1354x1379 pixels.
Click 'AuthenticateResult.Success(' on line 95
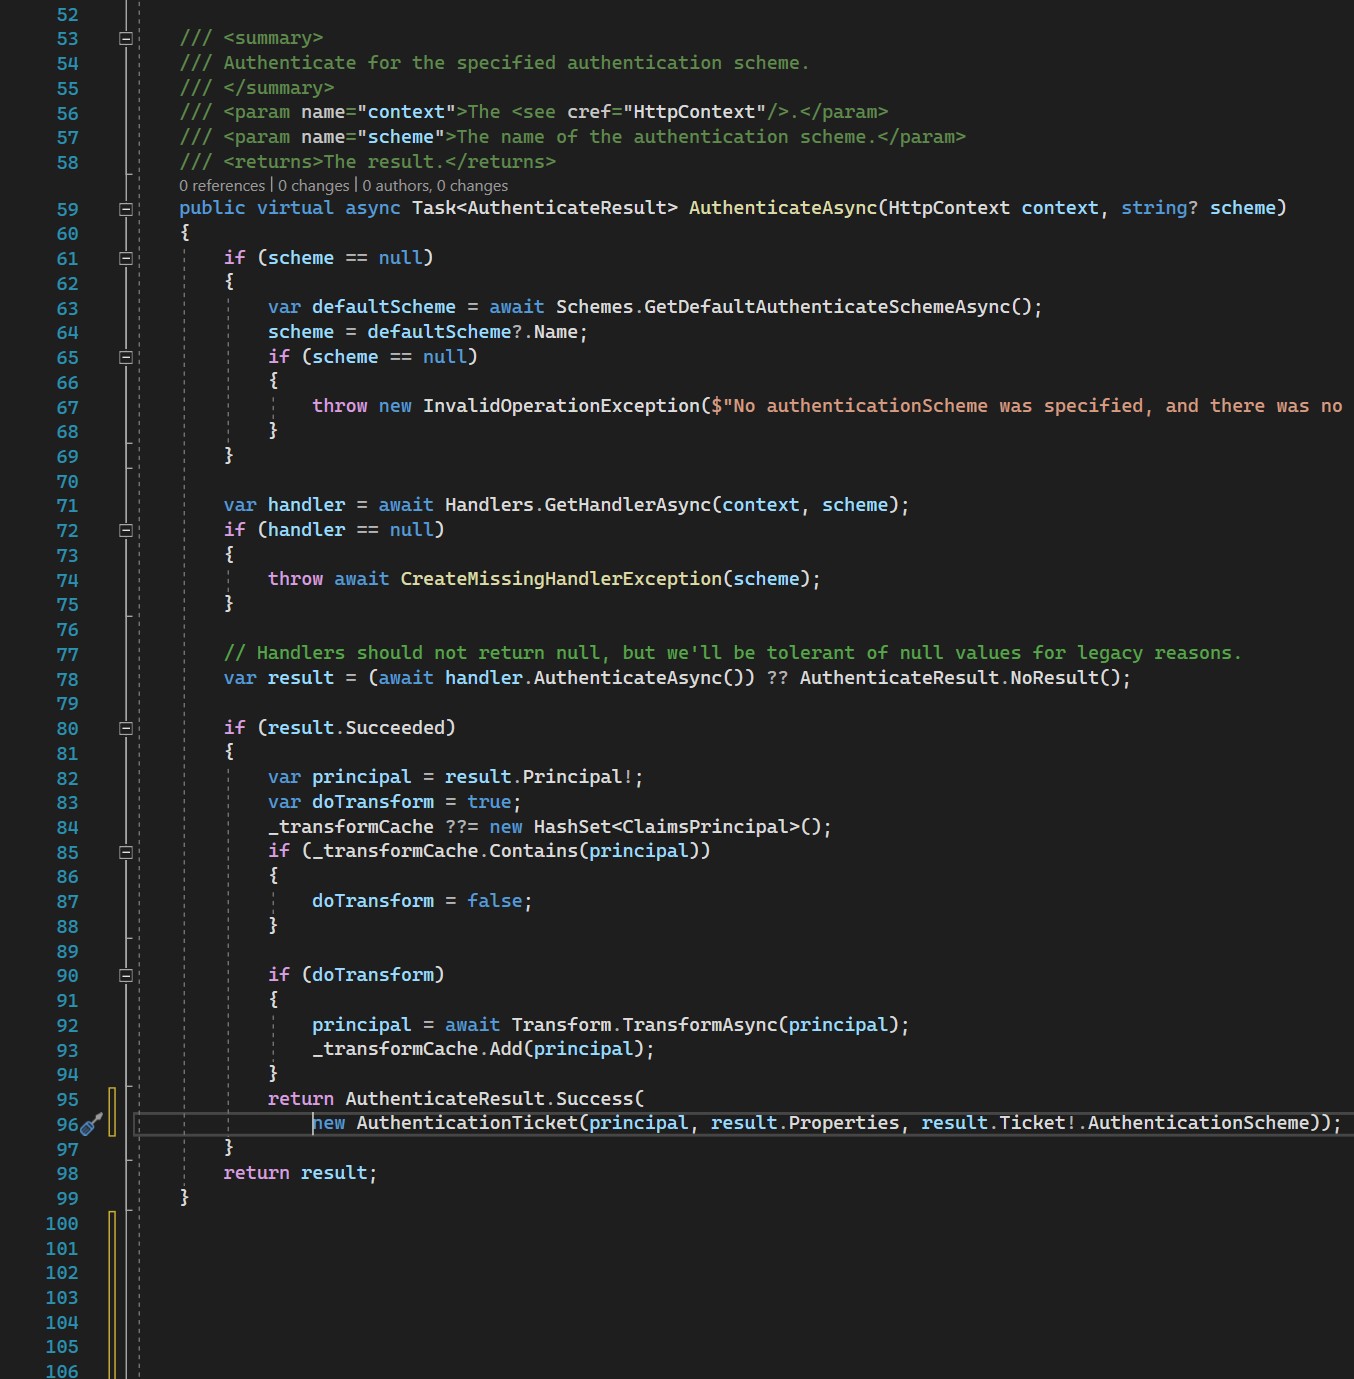point(495,1099)
